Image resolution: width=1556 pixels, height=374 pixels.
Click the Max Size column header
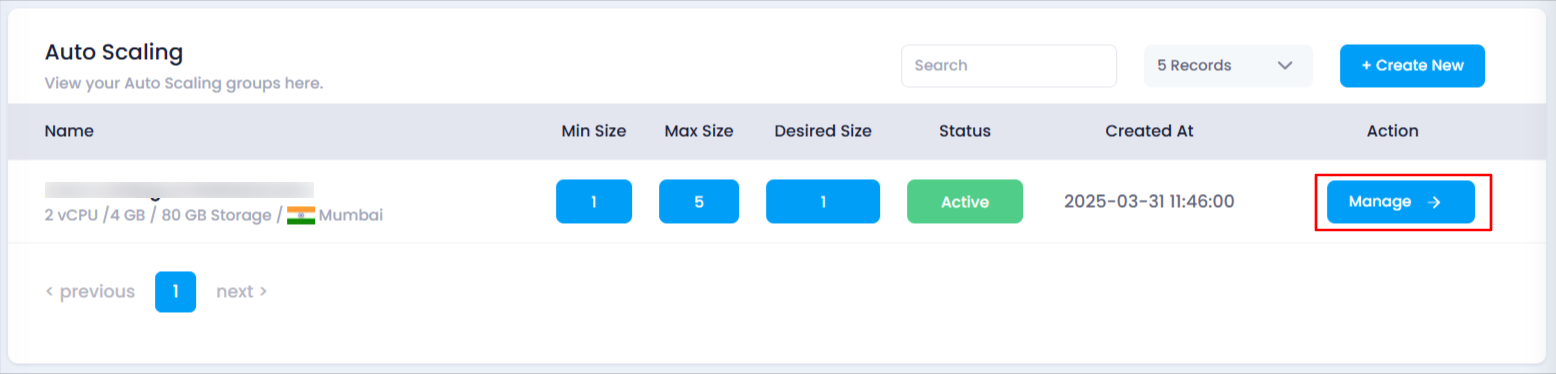699,131
